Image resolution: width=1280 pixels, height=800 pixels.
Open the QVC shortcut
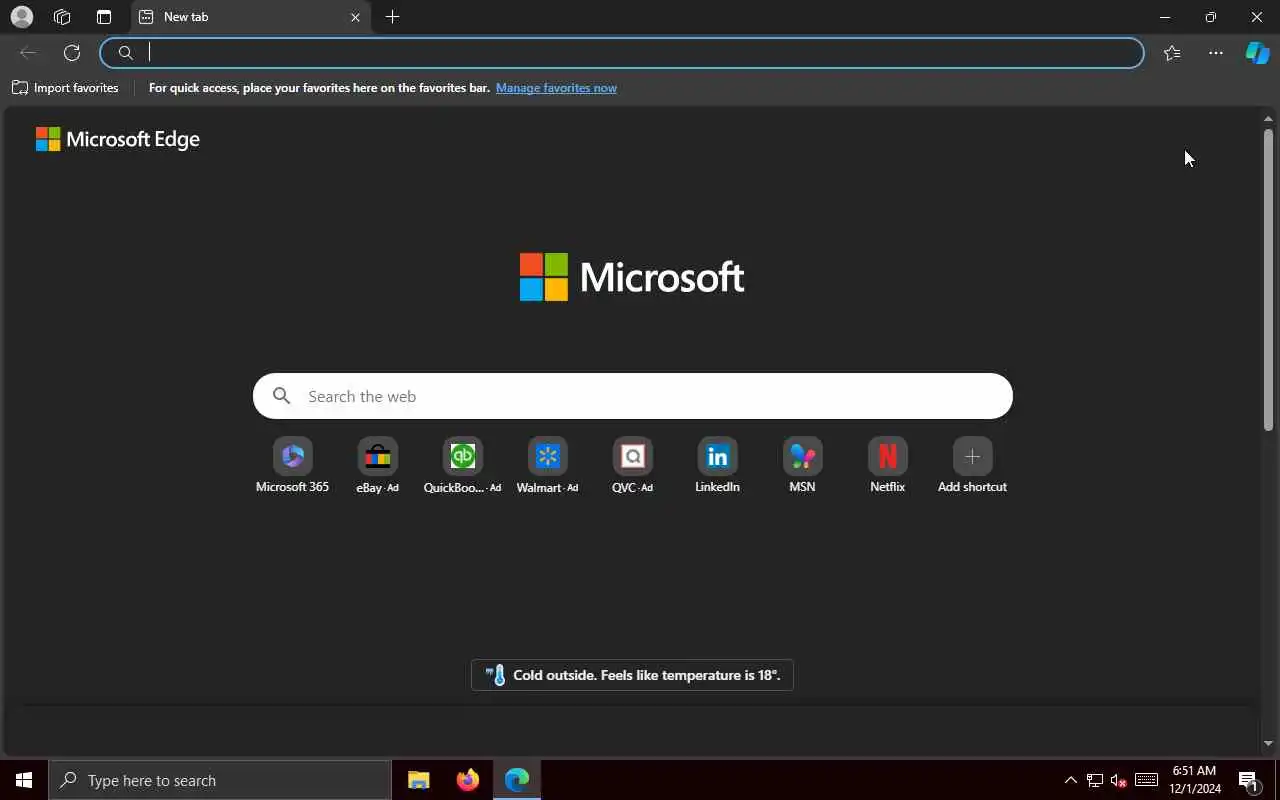click(x=632, y=466)
